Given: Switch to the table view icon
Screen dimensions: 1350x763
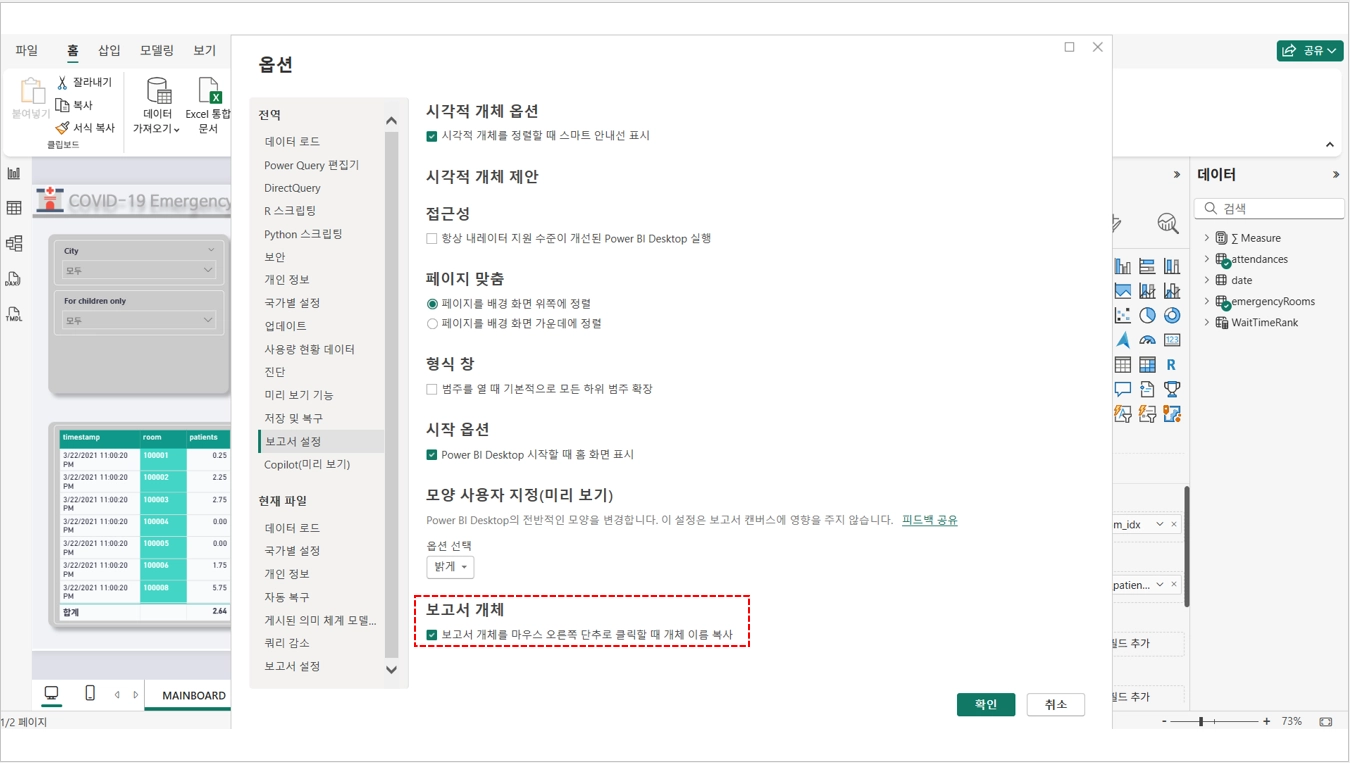Looking at the screenshot, I should [x=14, y=208].
